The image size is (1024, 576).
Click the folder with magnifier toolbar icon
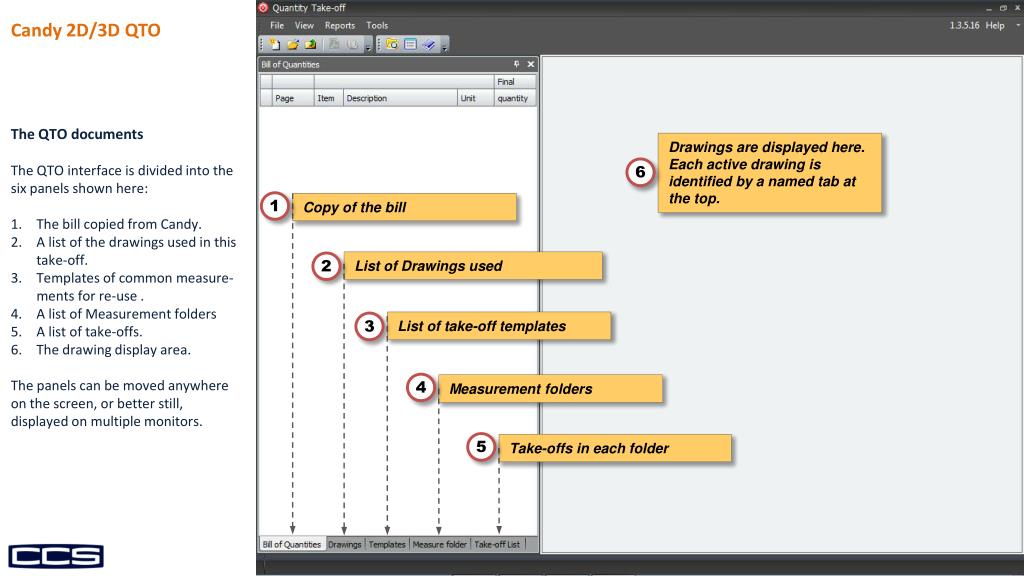click(x=392, y=44)
